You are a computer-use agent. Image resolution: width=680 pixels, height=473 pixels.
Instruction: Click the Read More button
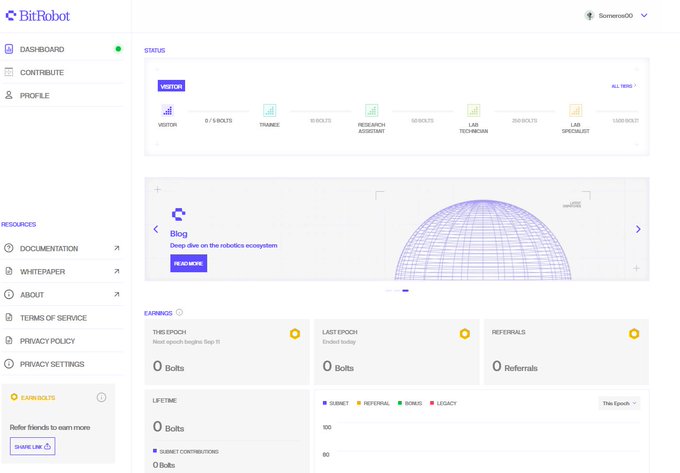click(x=189, y=263)
